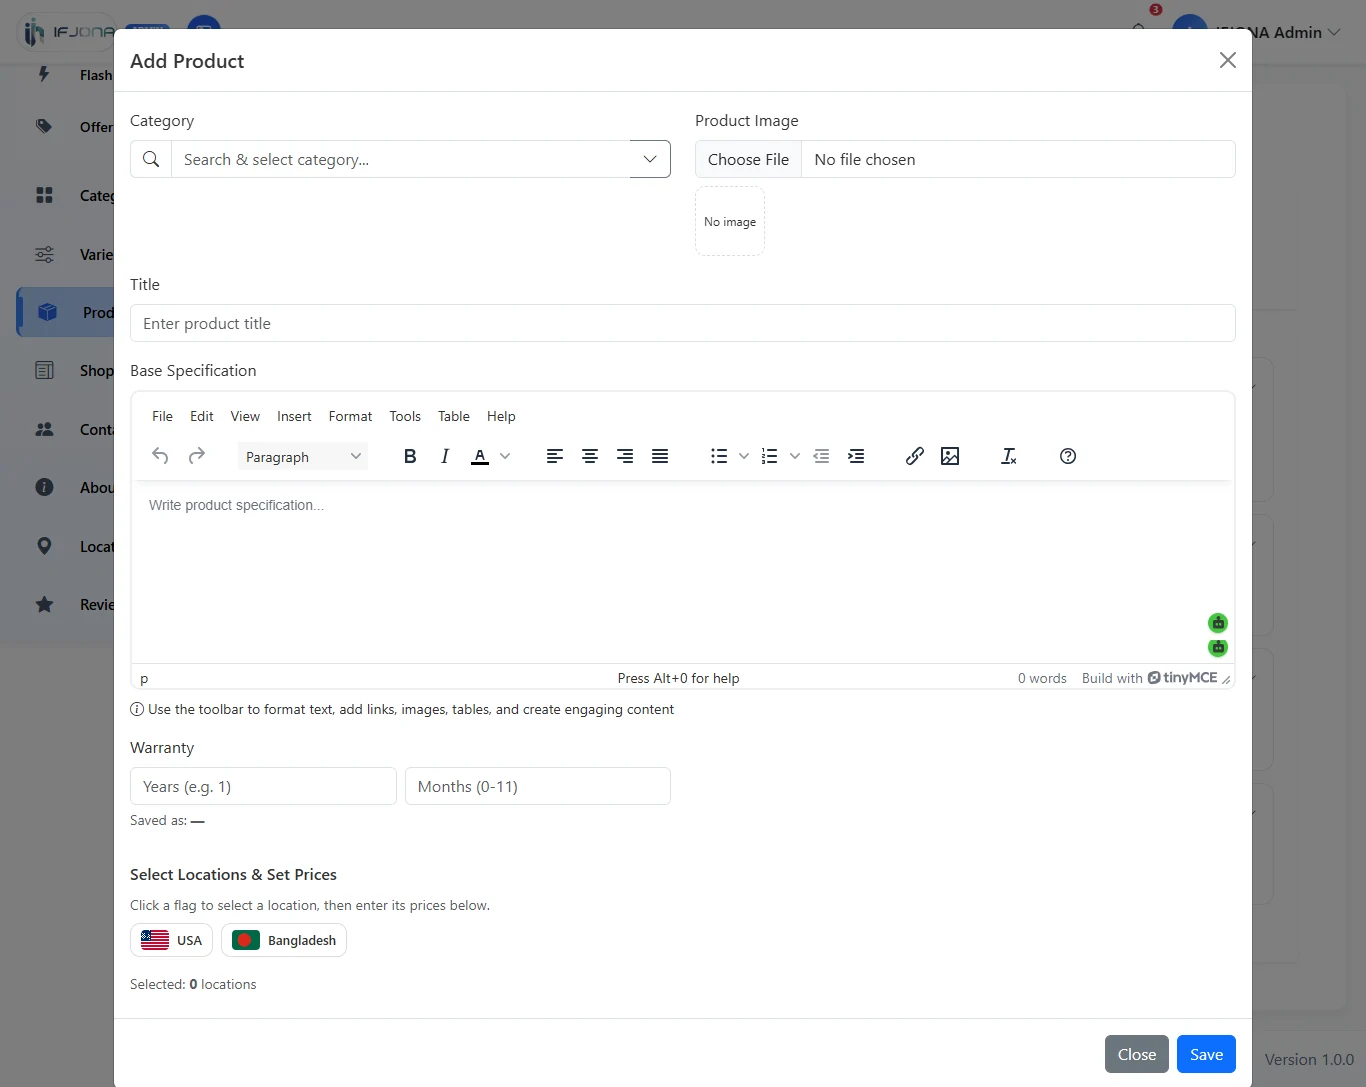Open the Insert menu in the editor

tap(294, 416)
